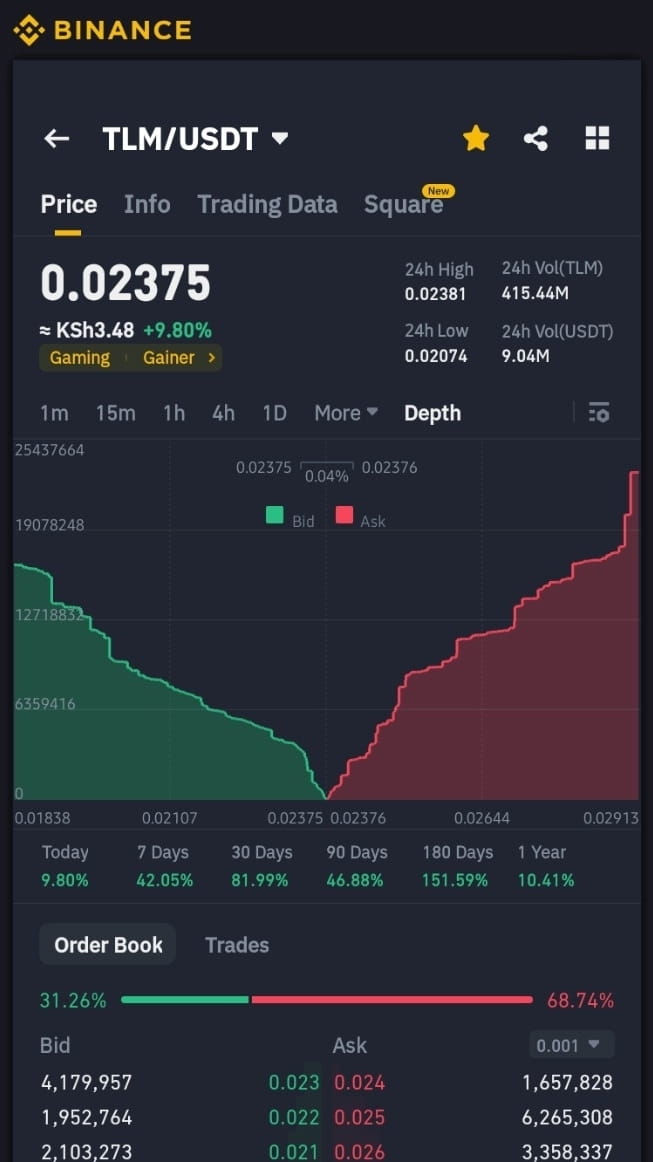This screenshot has width=653, height=1162.
Task: Select the 0.024 ask price
Action: pyautogui.click(x=359, y=1083)
